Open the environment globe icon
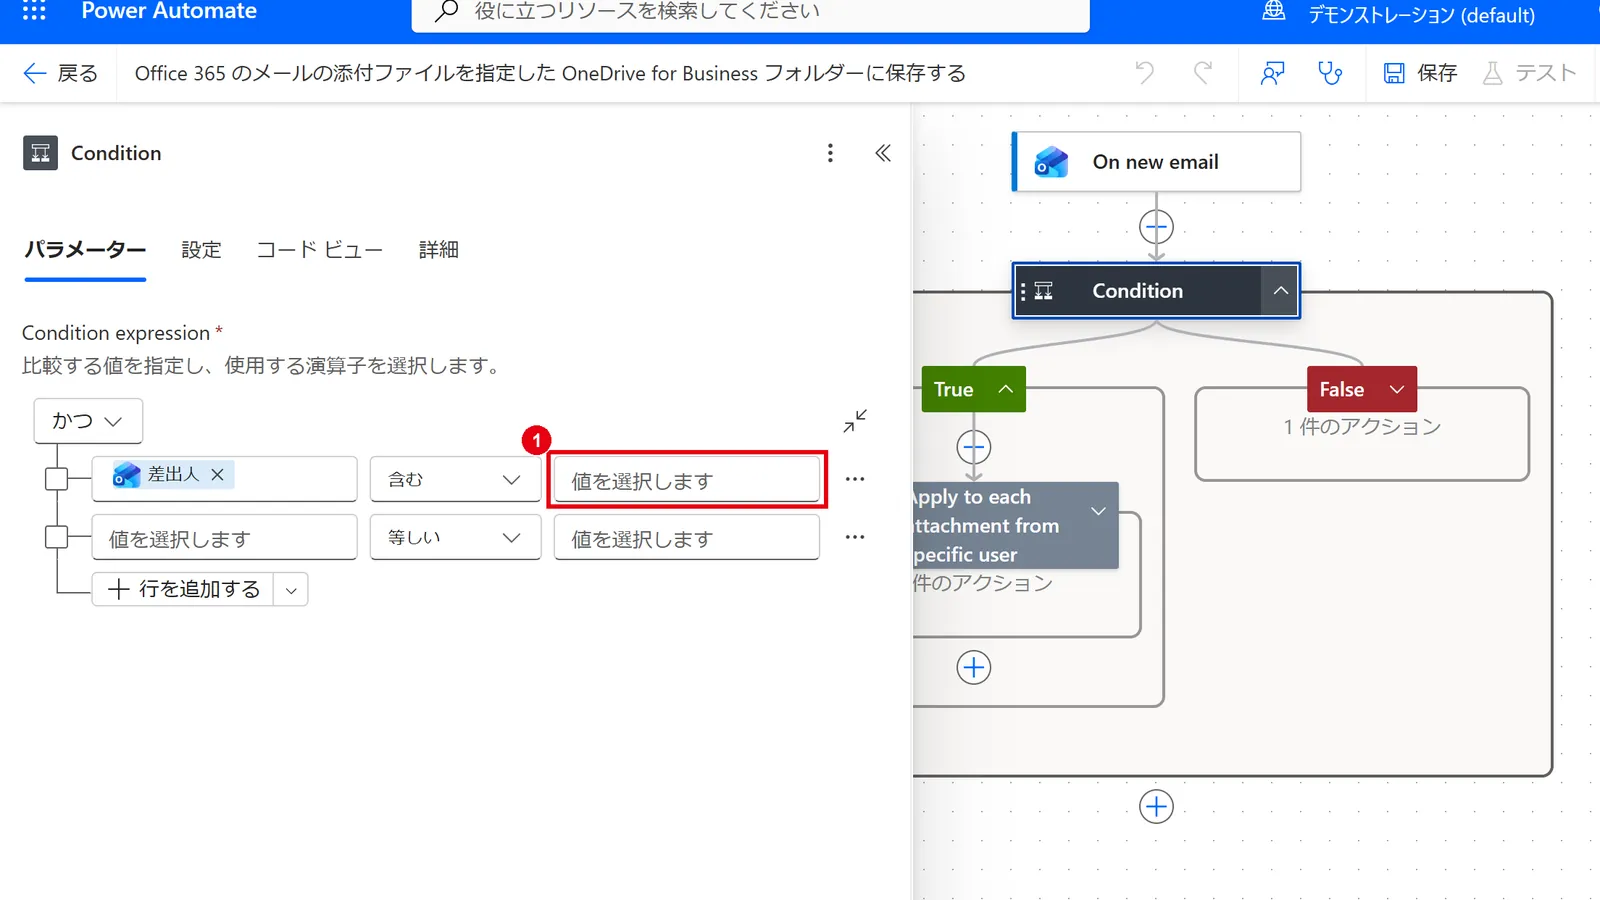This screenshot has height=900, width=1600. pyautogui.click(x=1273, y=12)
